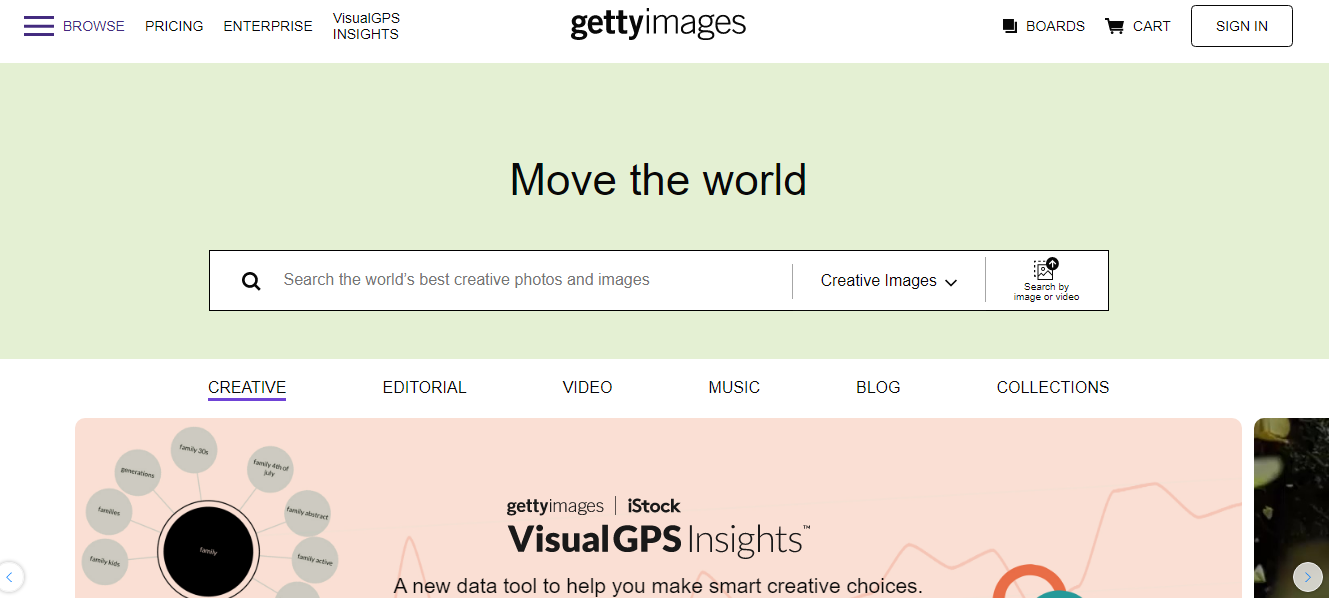This screenshot has height=598, width=1329.
Task: Click the "family 30s" bubble
Action: (194, 451)
